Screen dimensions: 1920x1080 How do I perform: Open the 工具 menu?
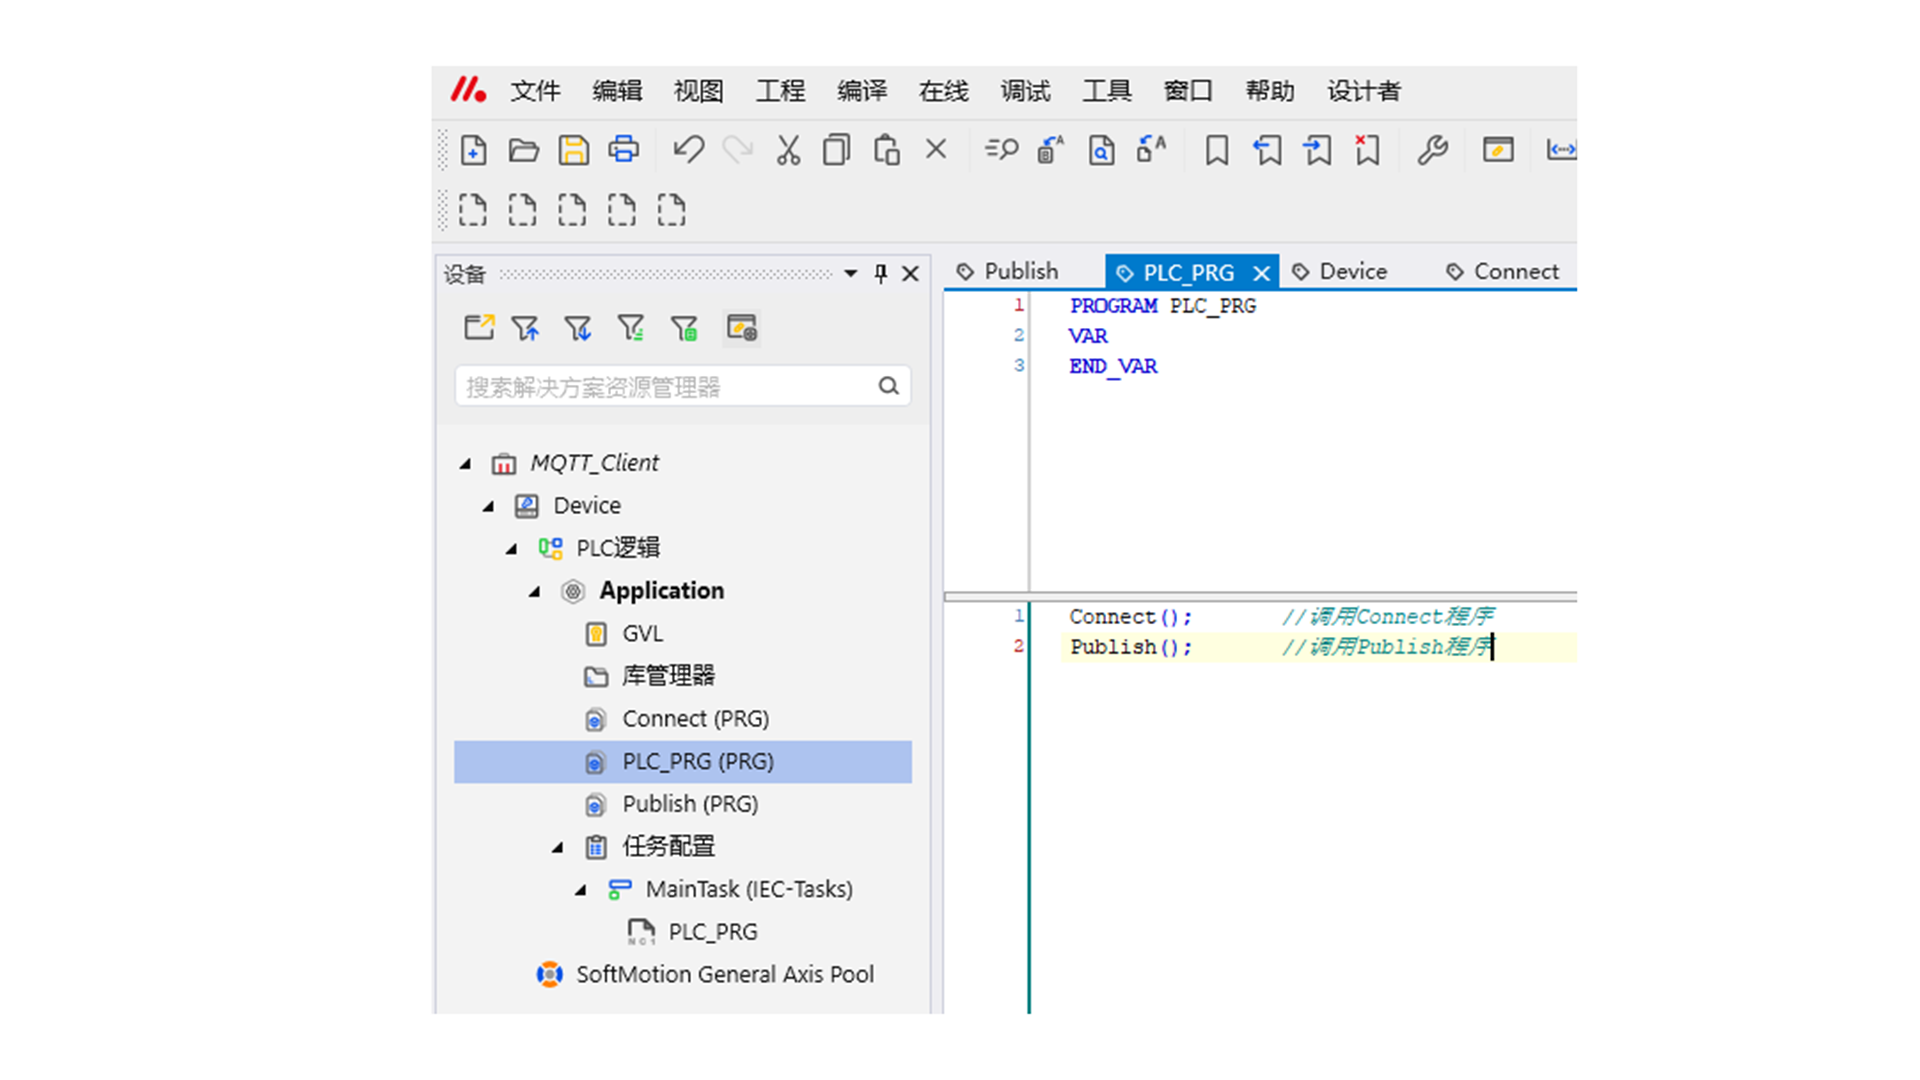pyautogui.click(x=1107, y=91)
